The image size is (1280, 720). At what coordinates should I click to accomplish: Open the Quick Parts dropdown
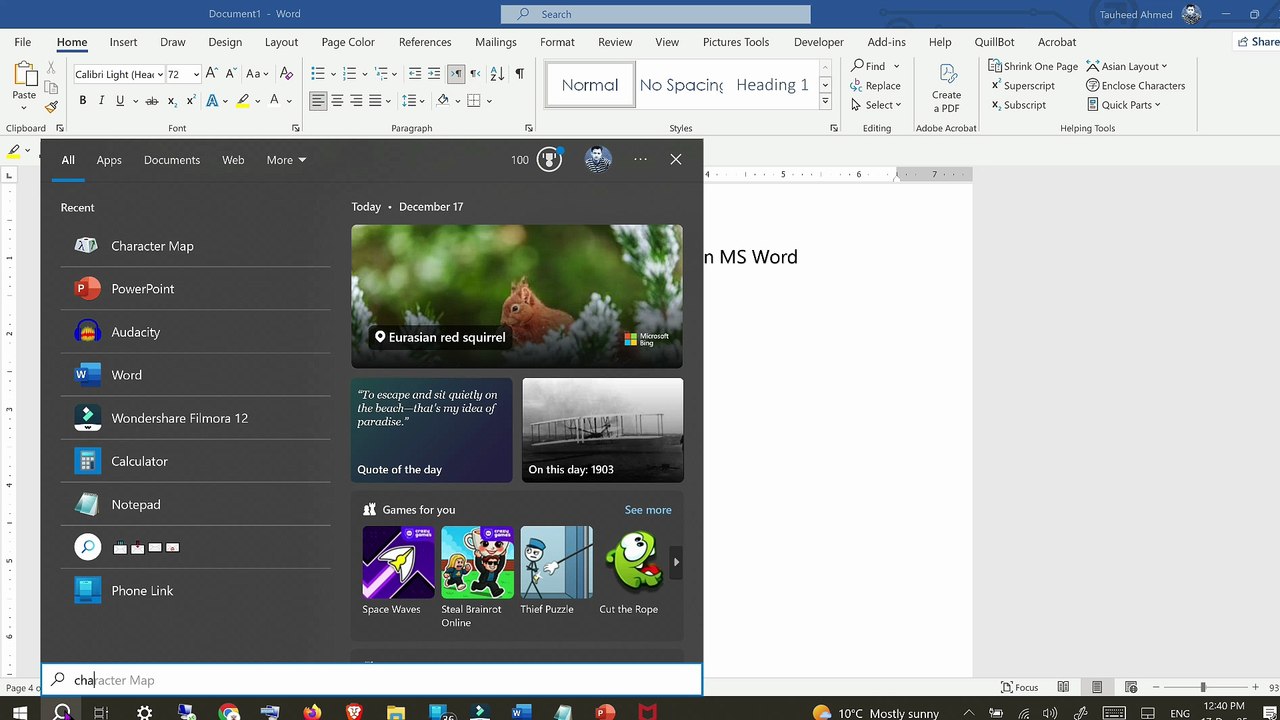1123,105
